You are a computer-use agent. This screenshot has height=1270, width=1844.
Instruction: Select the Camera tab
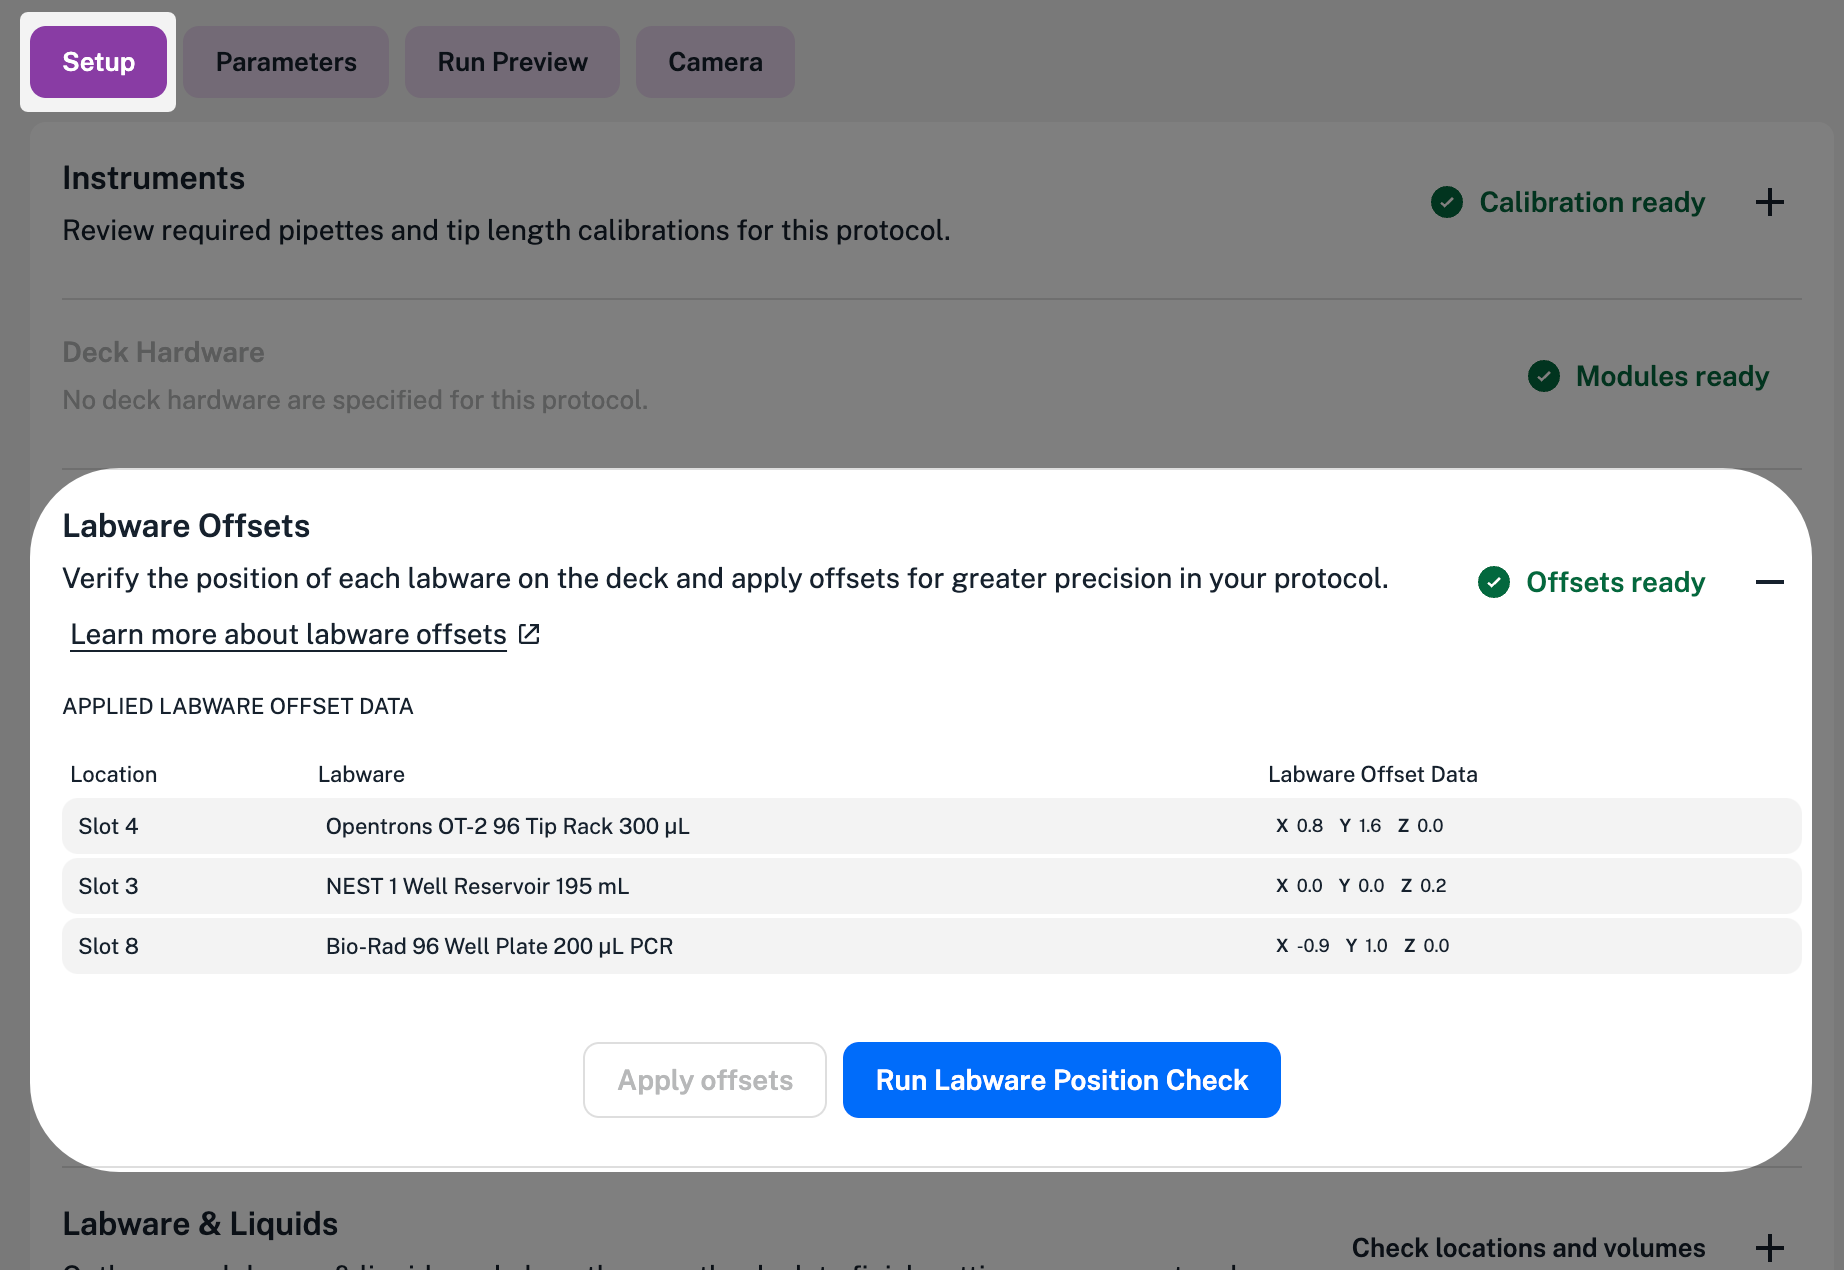pyautogui.click(x=715, y=61)
